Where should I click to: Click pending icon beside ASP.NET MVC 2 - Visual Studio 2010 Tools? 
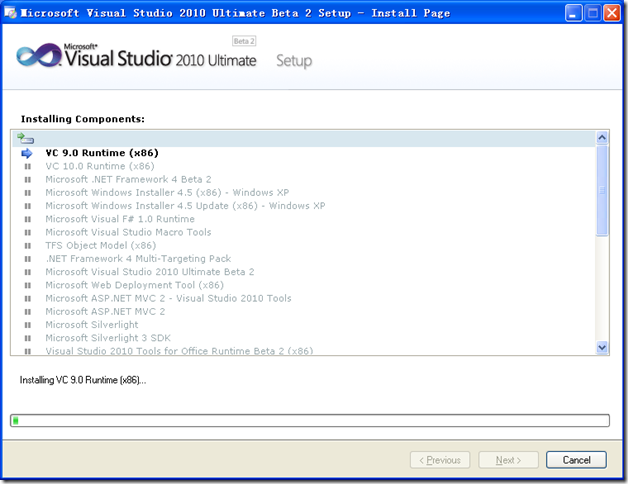point(28,298)
